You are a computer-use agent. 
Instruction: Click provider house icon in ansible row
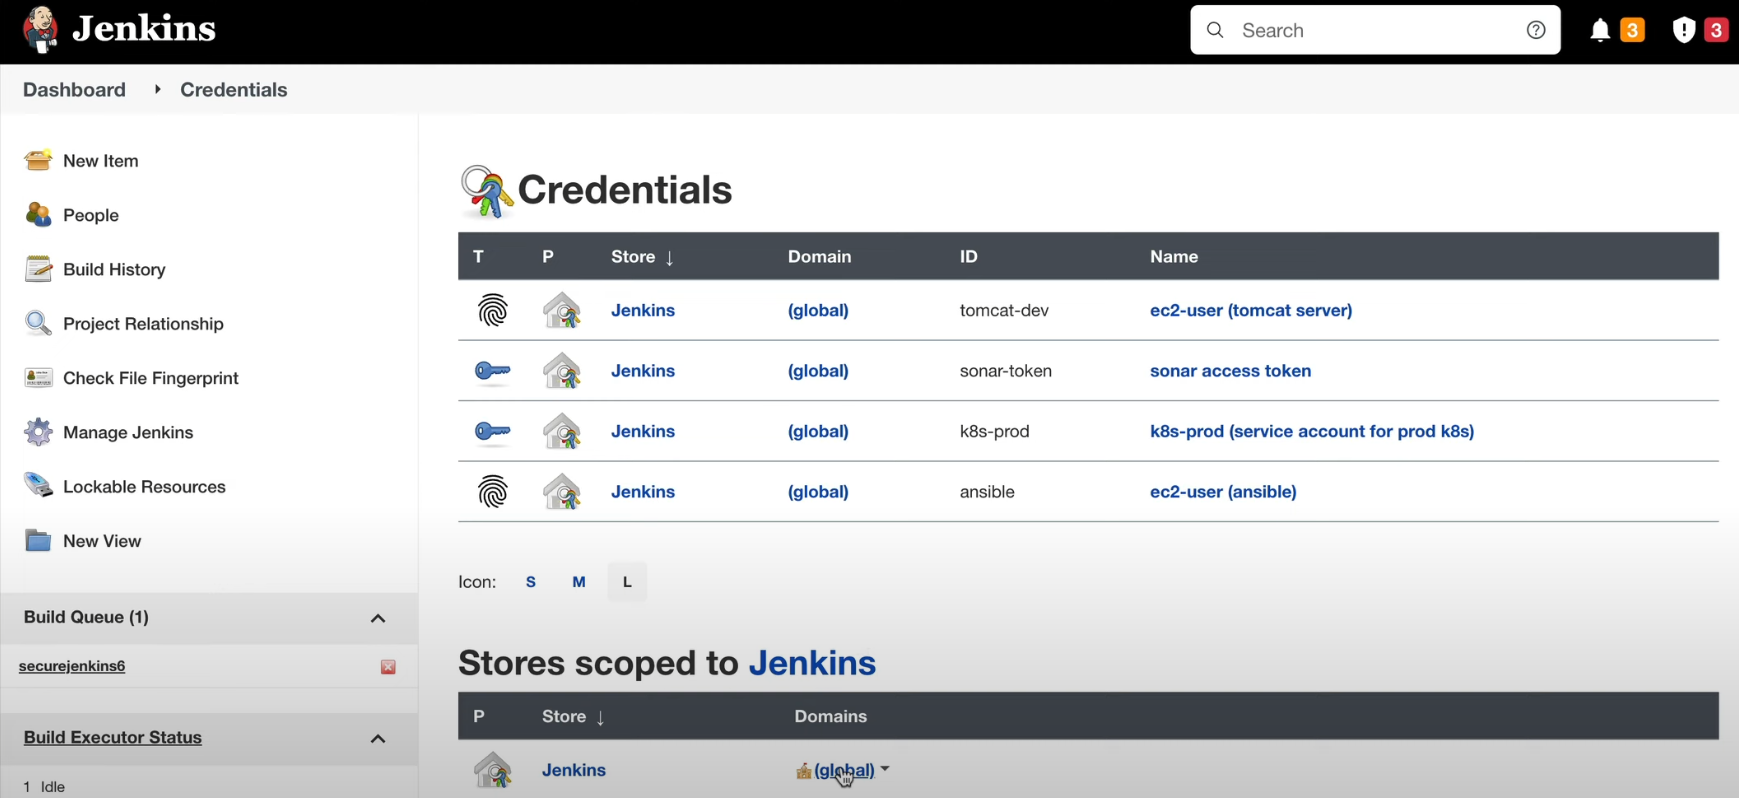pos(562,492)
